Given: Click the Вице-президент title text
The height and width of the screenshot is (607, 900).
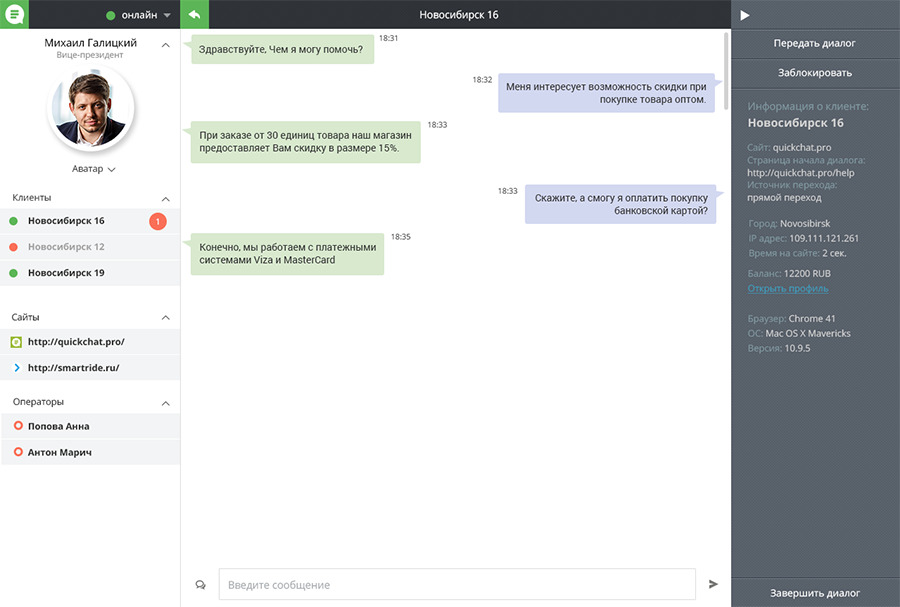Looking at the screenshot, I should pos(90,55).
